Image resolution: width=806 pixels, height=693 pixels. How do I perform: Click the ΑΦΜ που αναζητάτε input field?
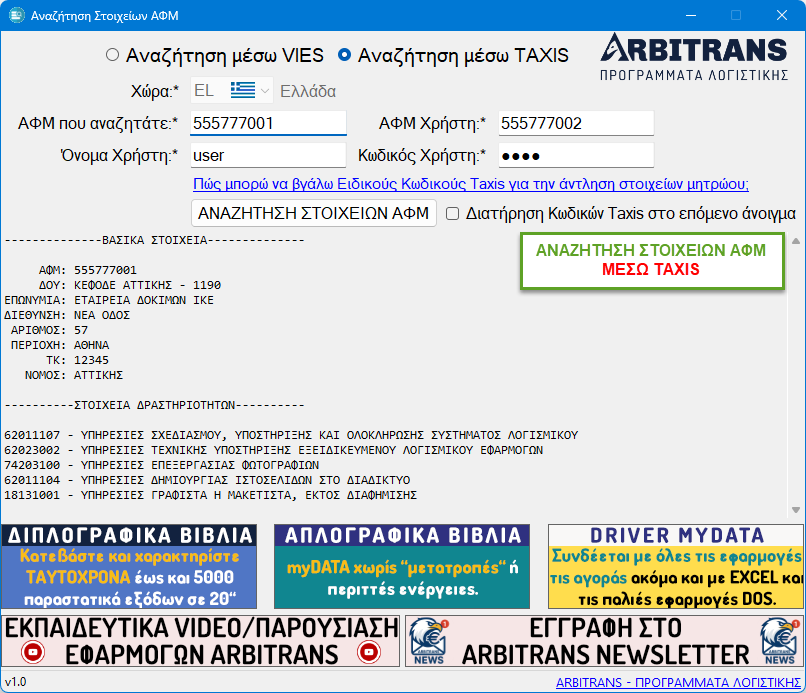click(268, 123)
